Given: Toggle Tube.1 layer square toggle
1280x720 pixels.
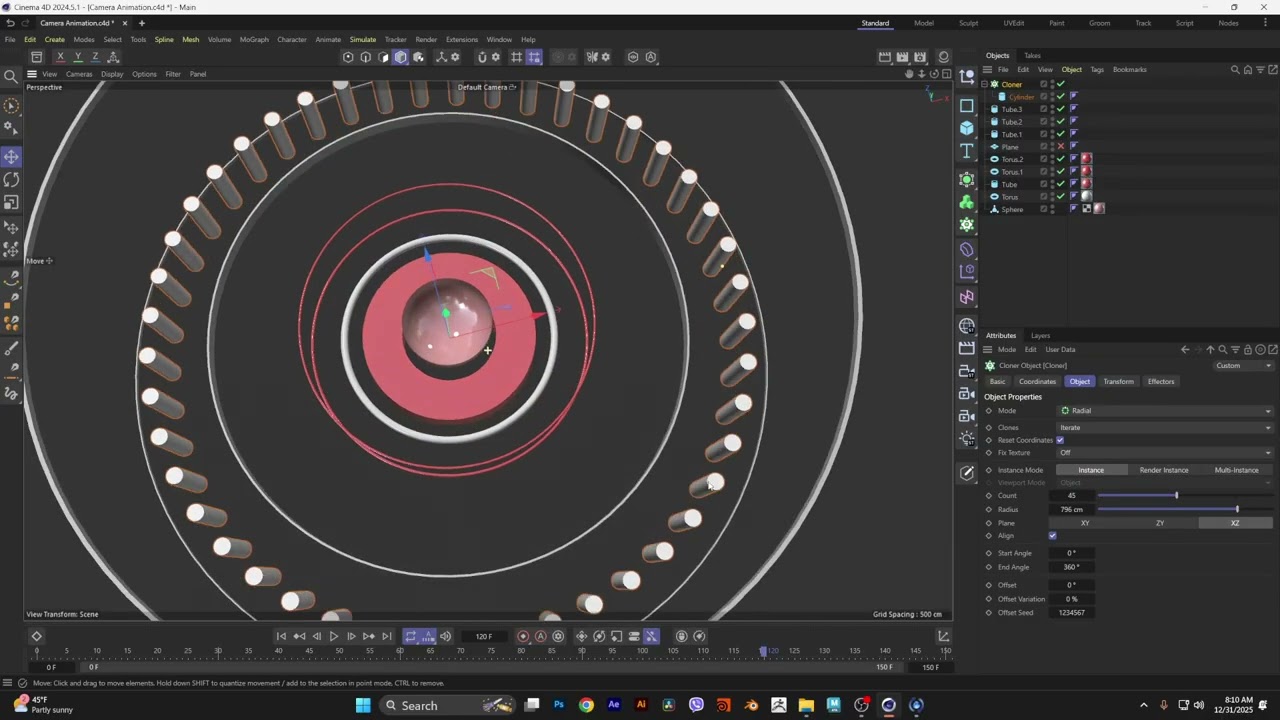Looking at the screenshot, I should coord(1044,134).
